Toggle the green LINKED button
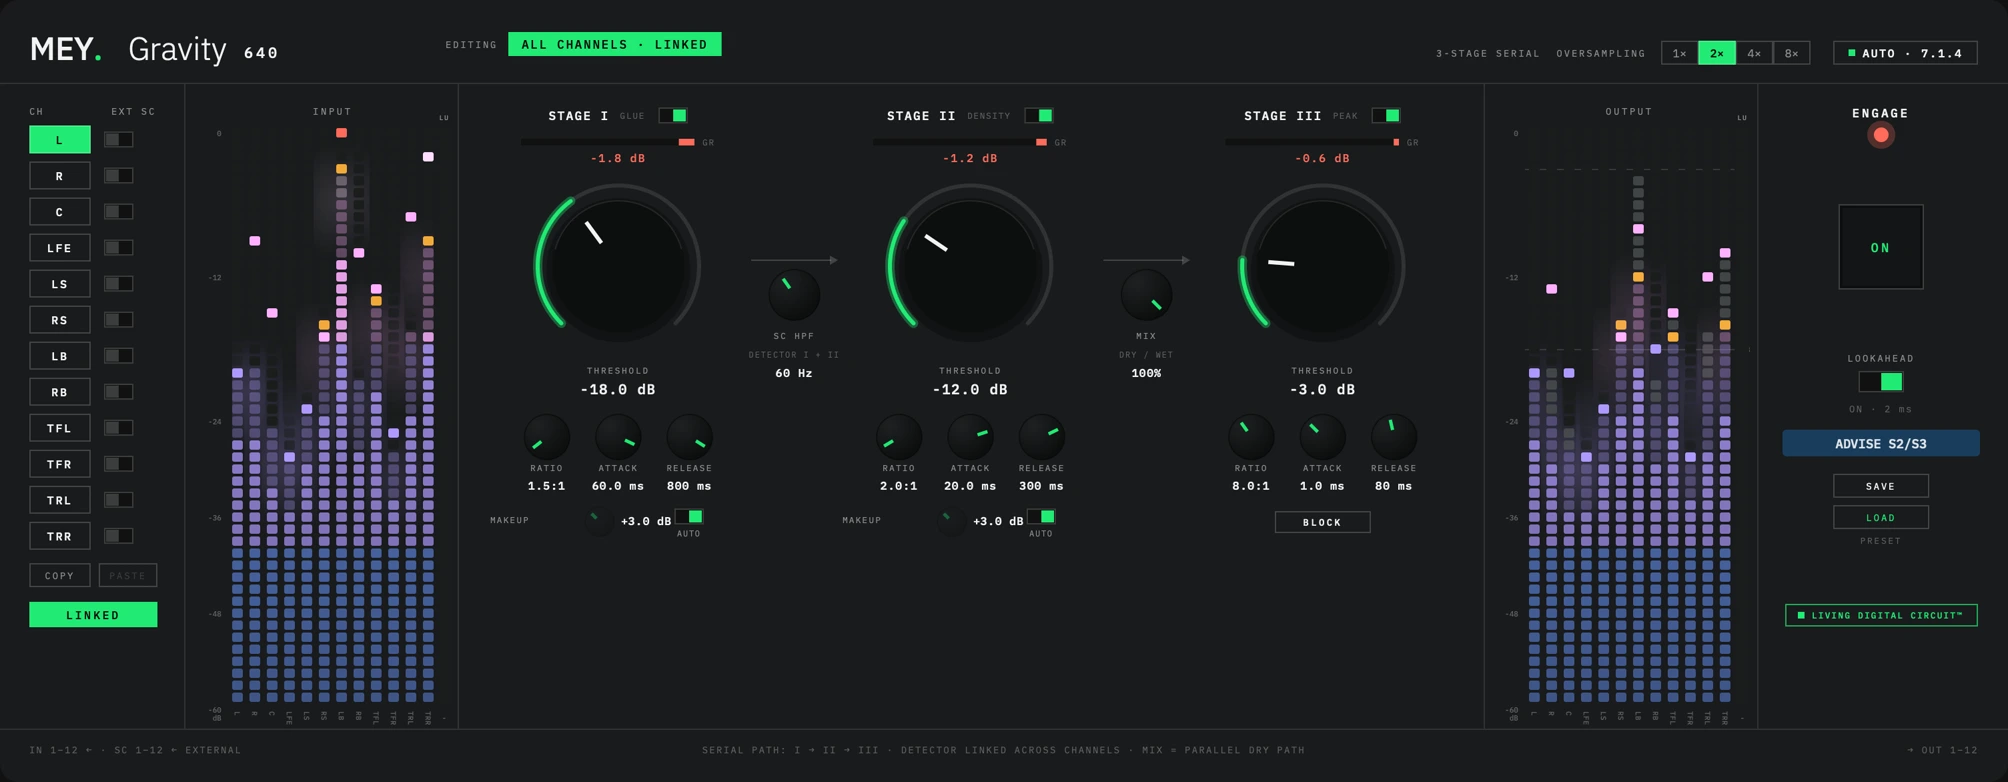Screen dimensions: 2008x782 pos(93,614)
